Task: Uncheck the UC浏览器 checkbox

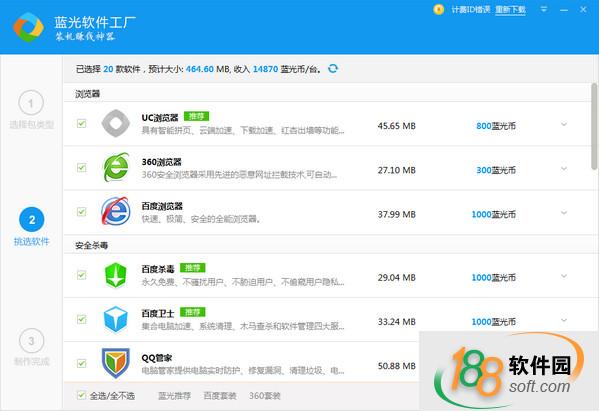Action: coord(81,123)
